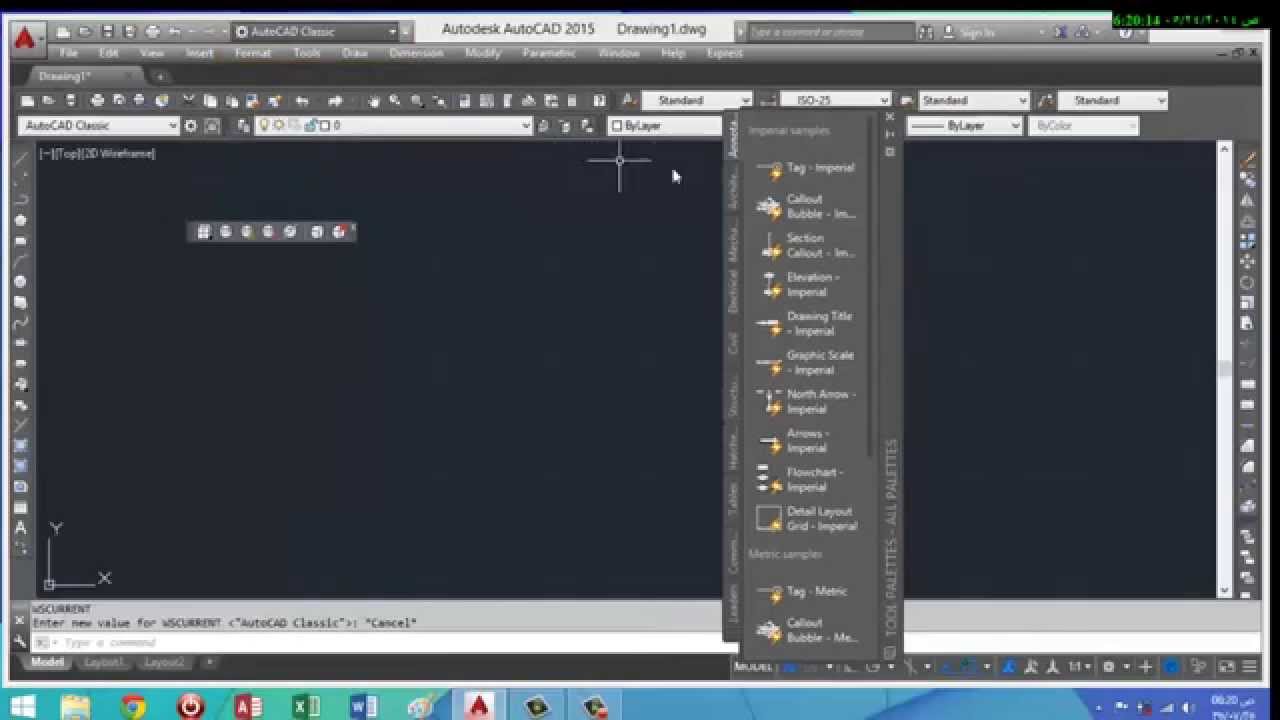The height and width of the screenshot is (720, 1280).
Task: Switch to the Layout1 tab
Action: [x=105, y=662]
